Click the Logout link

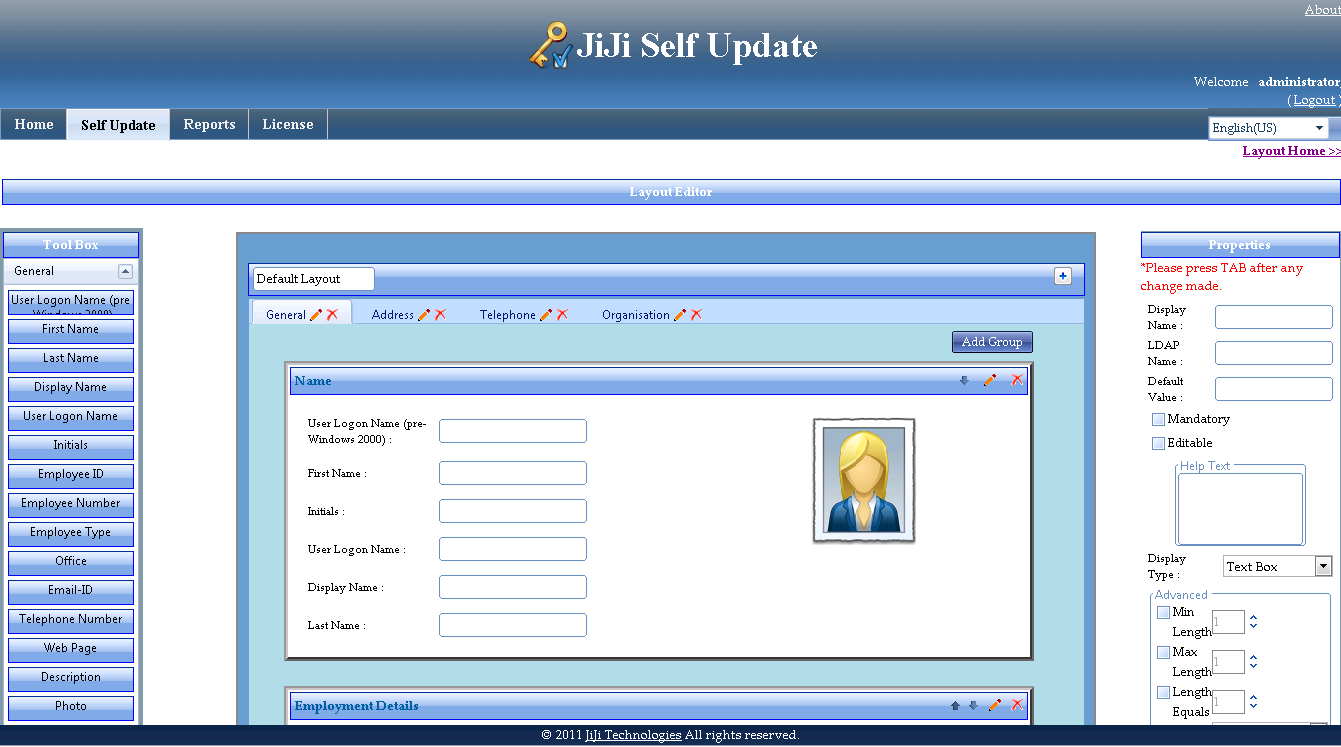1314,100
